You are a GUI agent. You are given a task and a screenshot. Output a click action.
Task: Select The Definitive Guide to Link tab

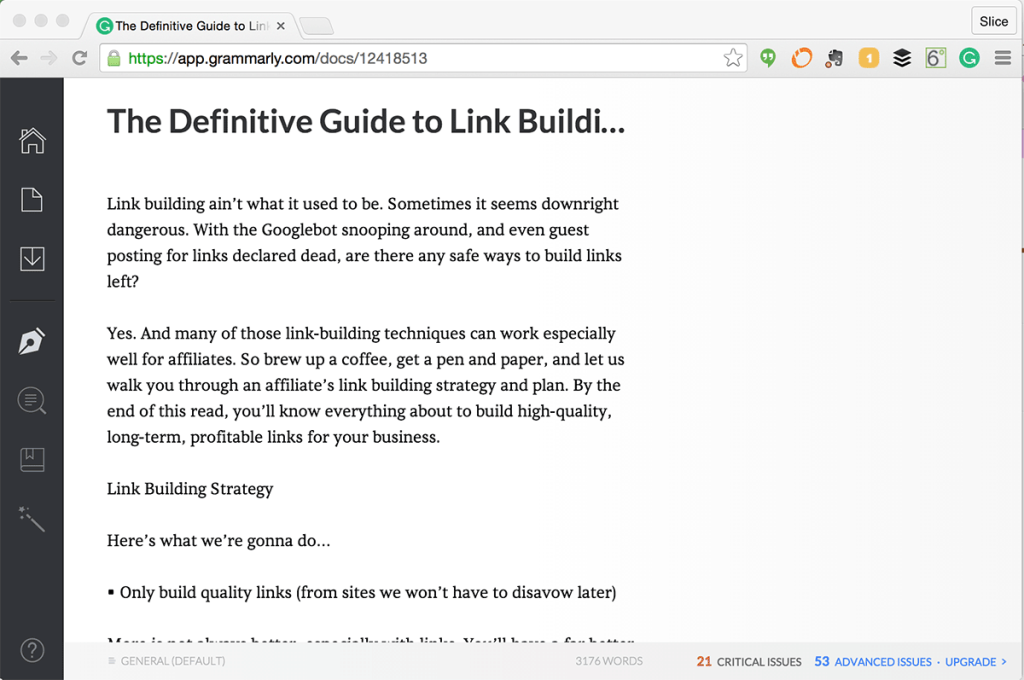click(x=190, y=26)
